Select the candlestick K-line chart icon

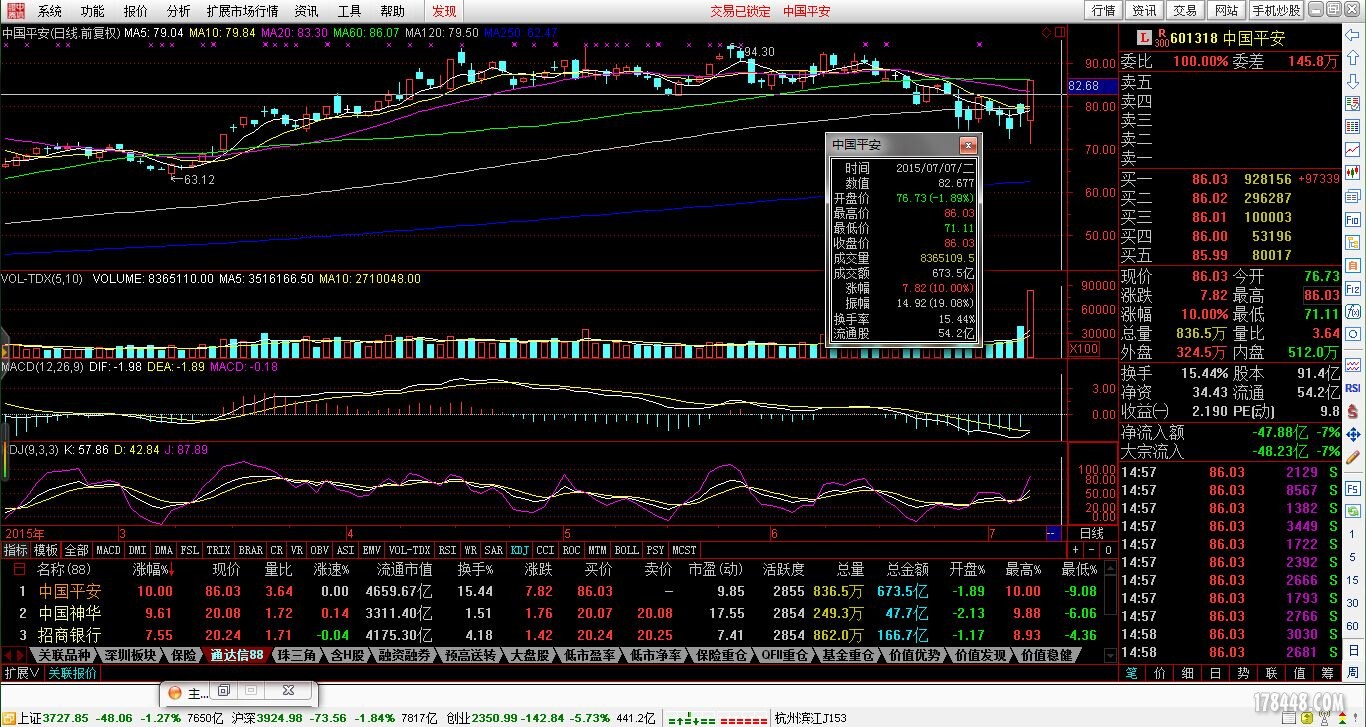point(1351,172)
